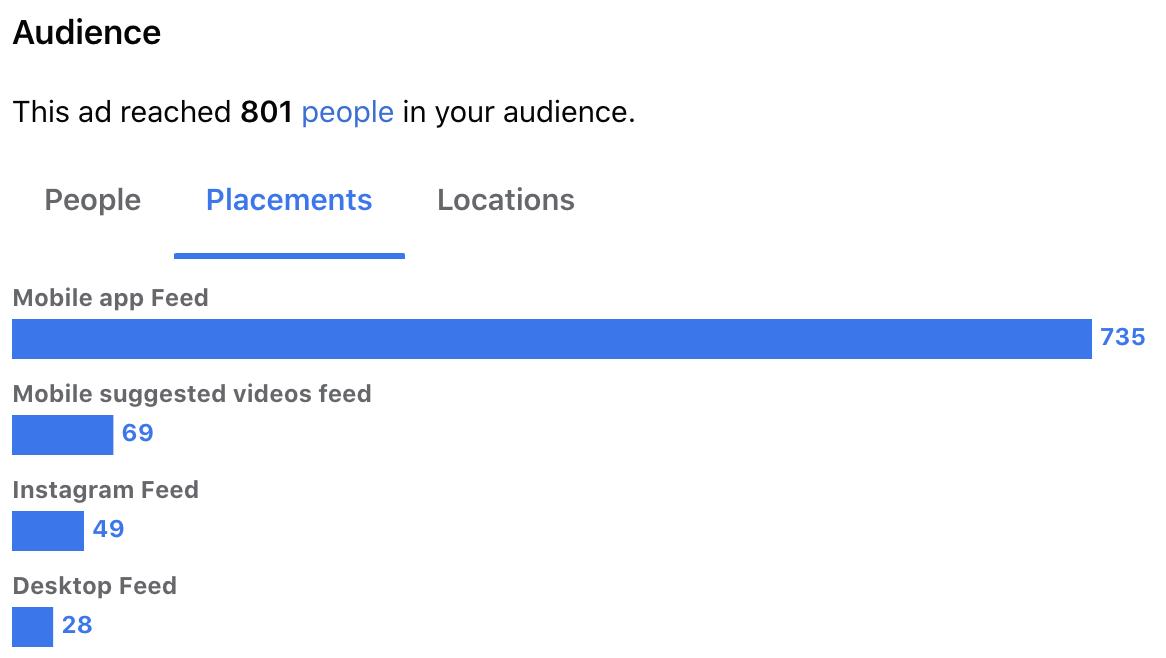This screenshot has width=1166, height=658.
Task: Open the Locations tab
Action: pyautogui.click(x=505, y=200)
